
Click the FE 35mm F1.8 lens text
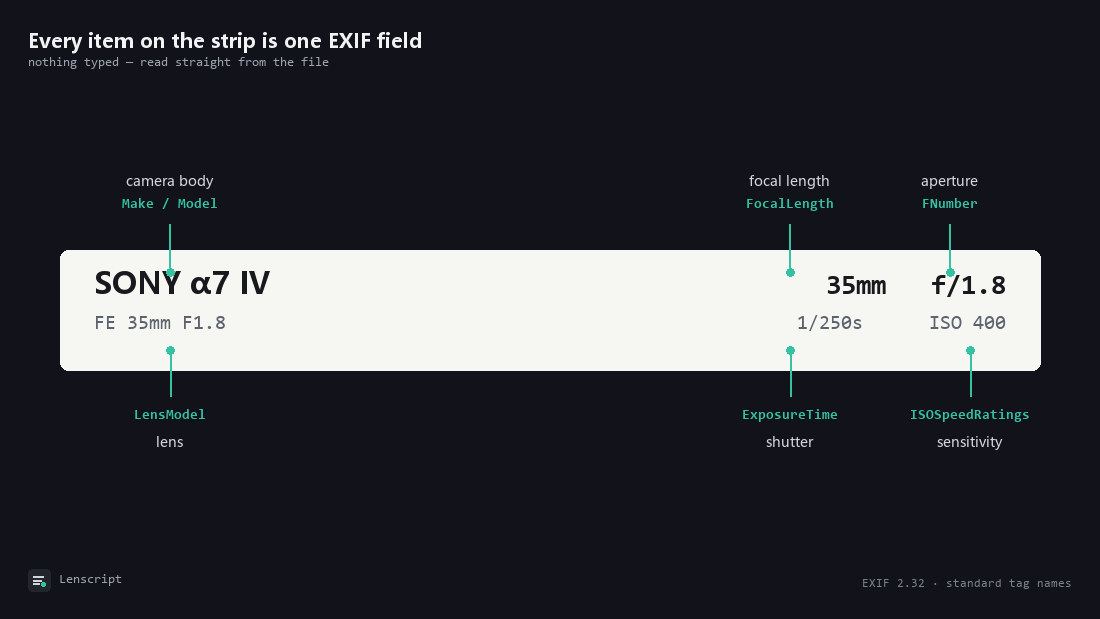(x=160, y=323)
